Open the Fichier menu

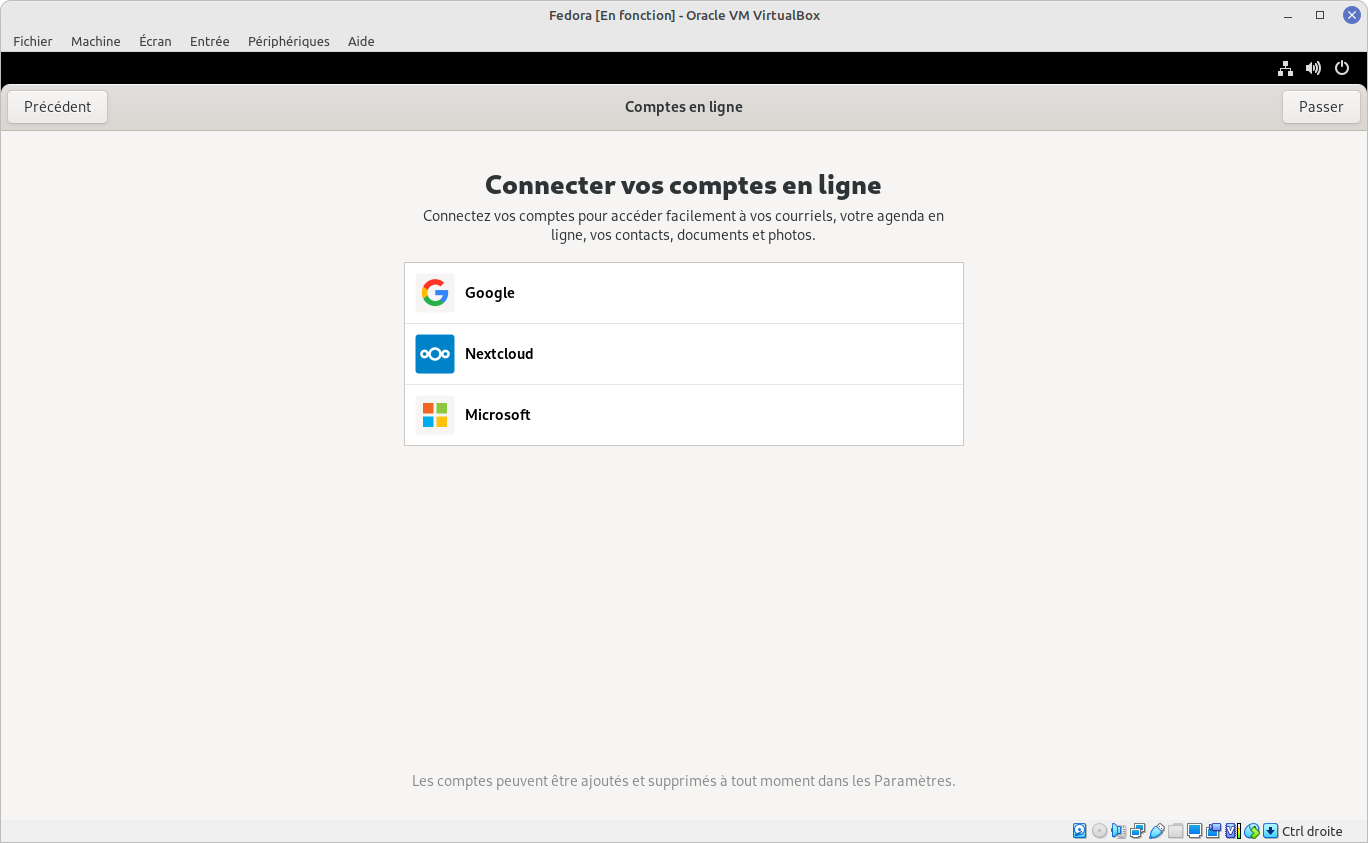[x=33, y=41]
